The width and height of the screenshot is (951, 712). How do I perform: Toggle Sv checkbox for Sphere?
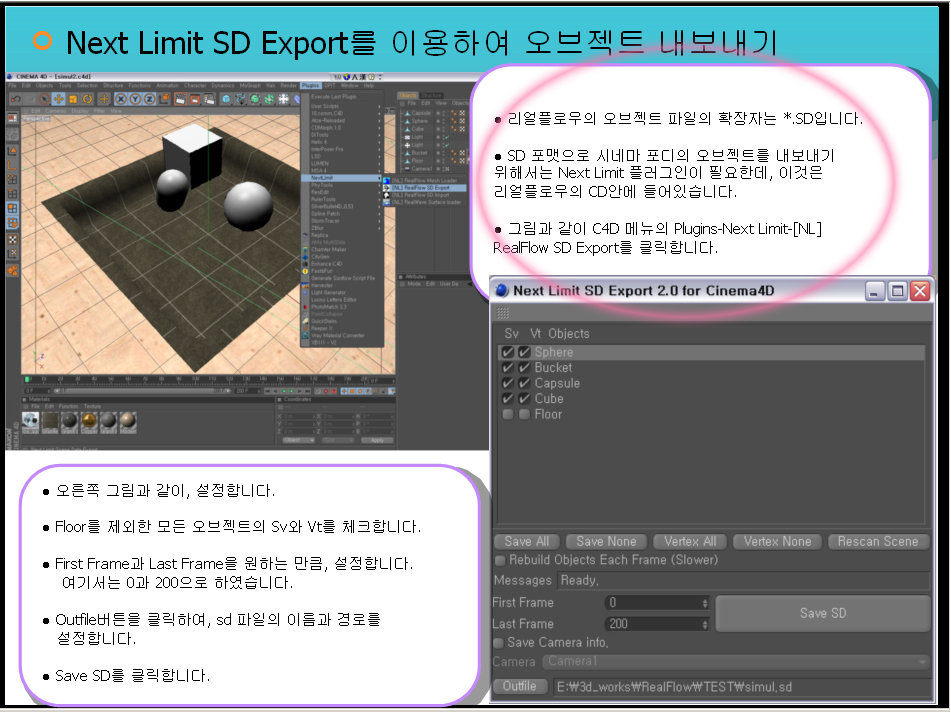pyautogui.click(x=508, y=352)
